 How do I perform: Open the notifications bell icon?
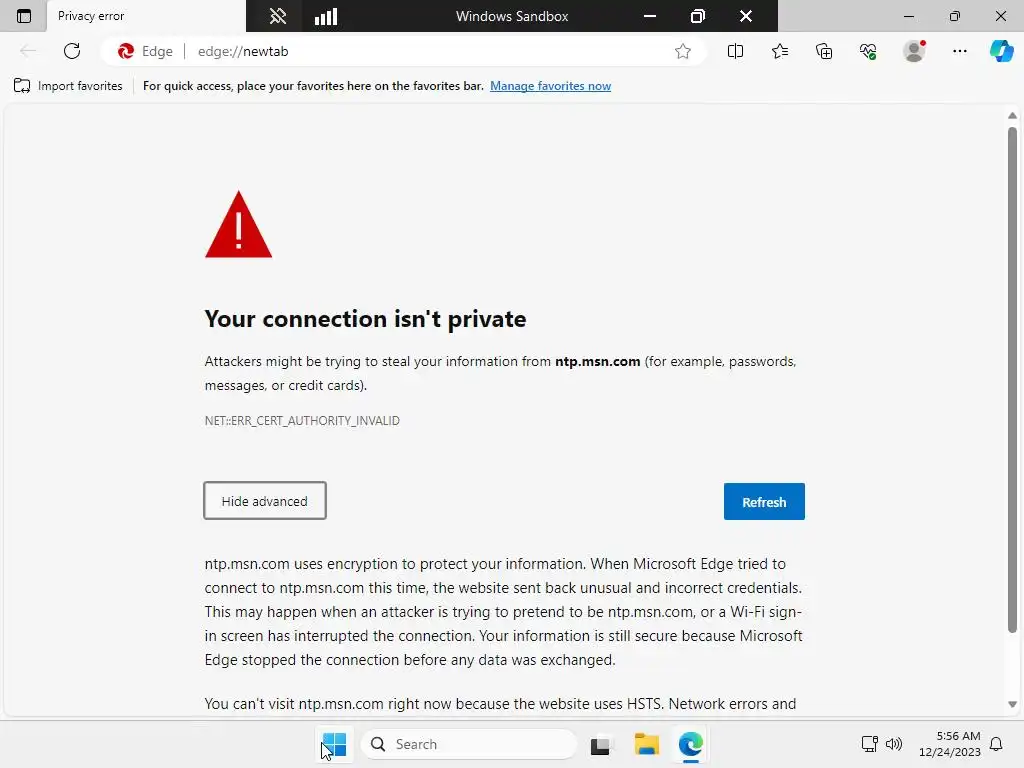coord(996,744)
